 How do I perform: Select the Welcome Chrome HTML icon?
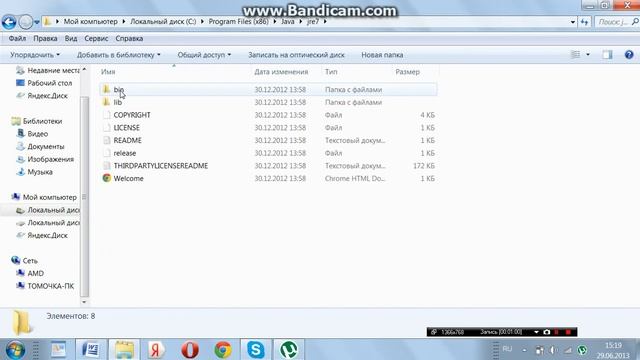(x=107, y=178)
